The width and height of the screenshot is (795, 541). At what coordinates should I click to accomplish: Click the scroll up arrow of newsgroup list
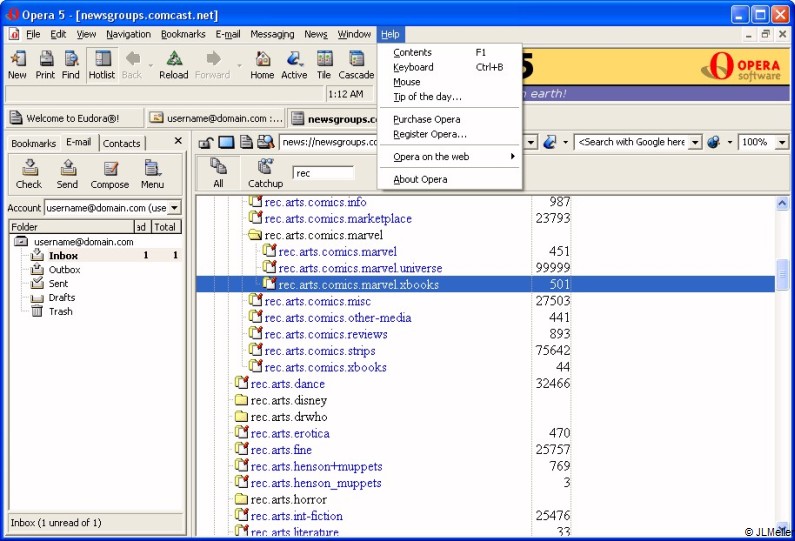coord(782,203)
